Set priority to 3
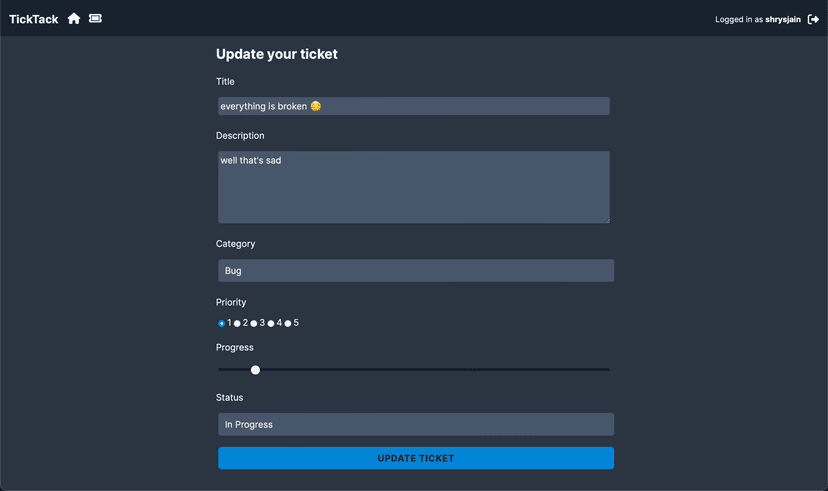 [254, 323]
